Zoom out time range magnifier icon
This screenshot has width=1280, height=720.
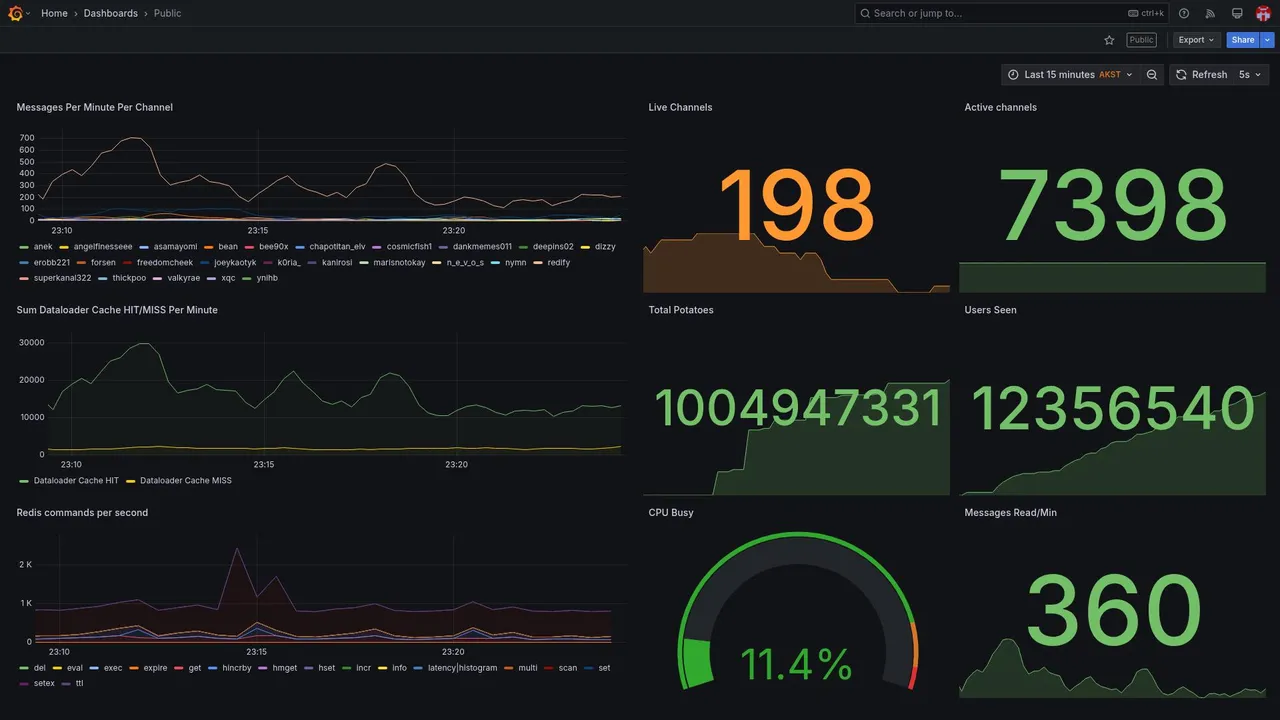point(1152,75)
